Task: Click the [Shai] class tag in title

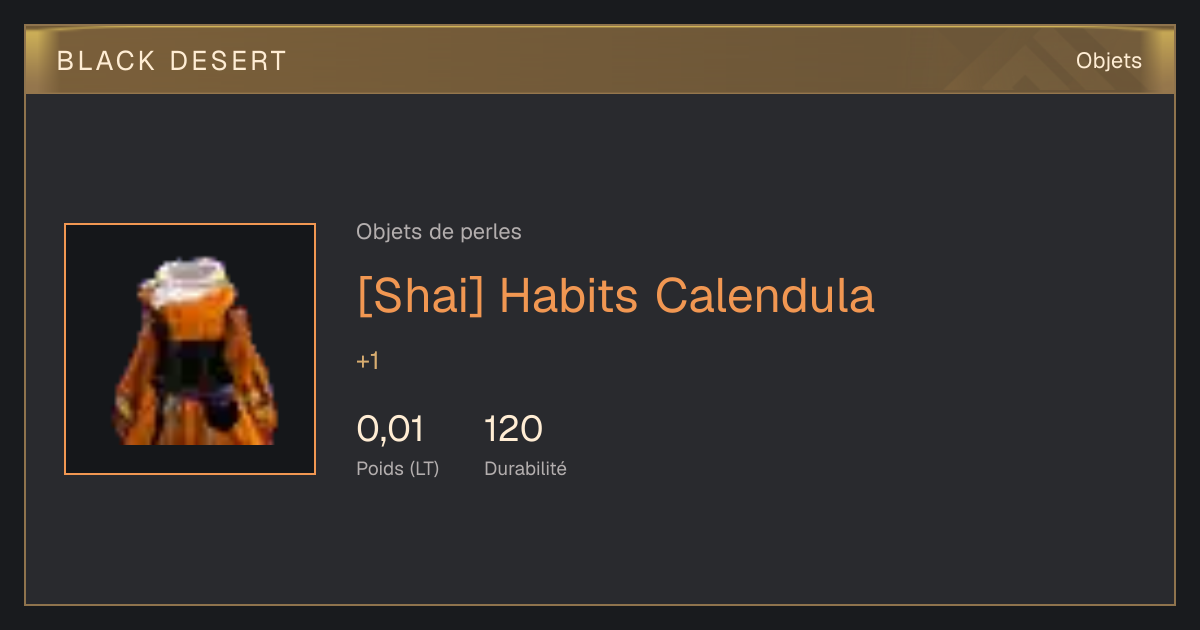Action: click(x=421, y=296)
